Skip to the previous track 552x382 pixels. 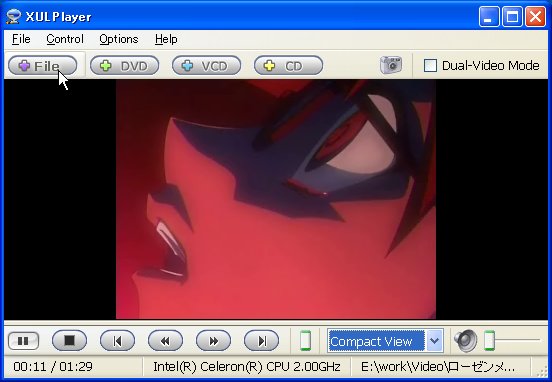click(x=117, y=340)
